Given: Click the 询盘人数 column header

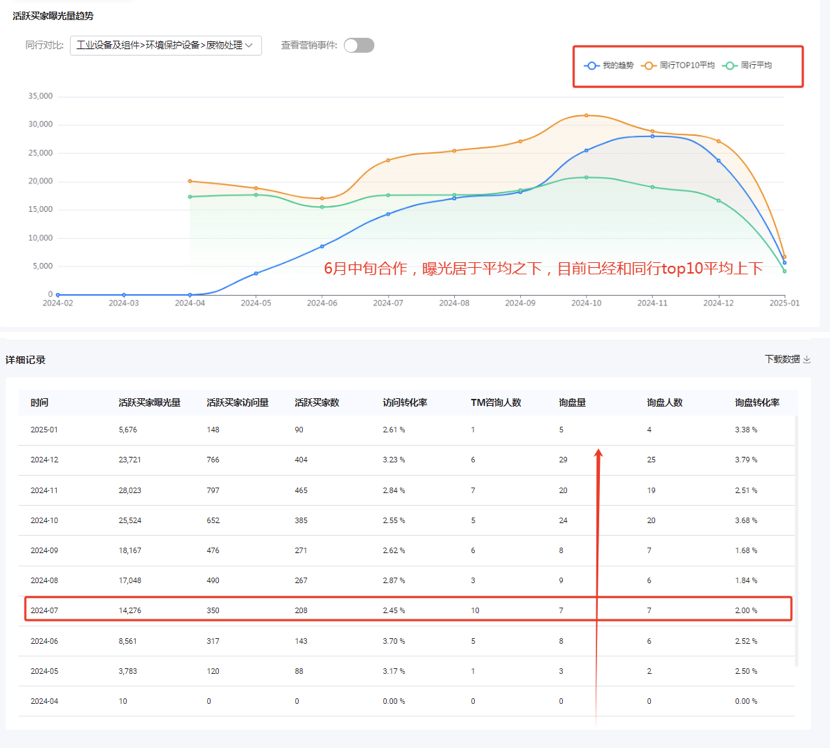Looking at the screenshot, I should point(664,402).
